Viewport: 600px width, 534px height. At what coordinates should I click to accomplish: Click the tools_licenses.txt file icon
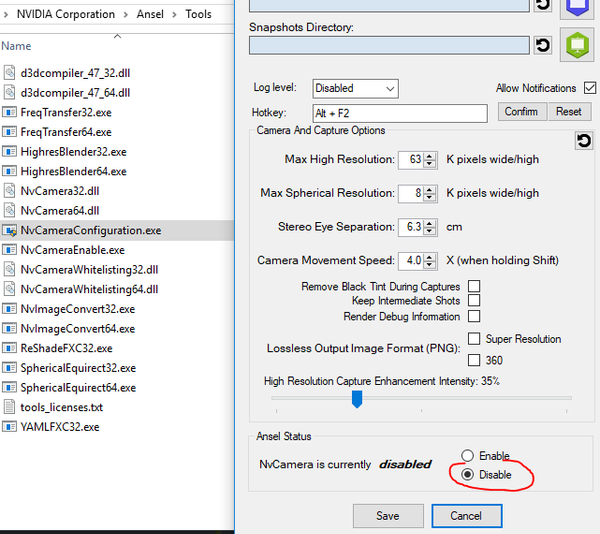tap(9, 407)
